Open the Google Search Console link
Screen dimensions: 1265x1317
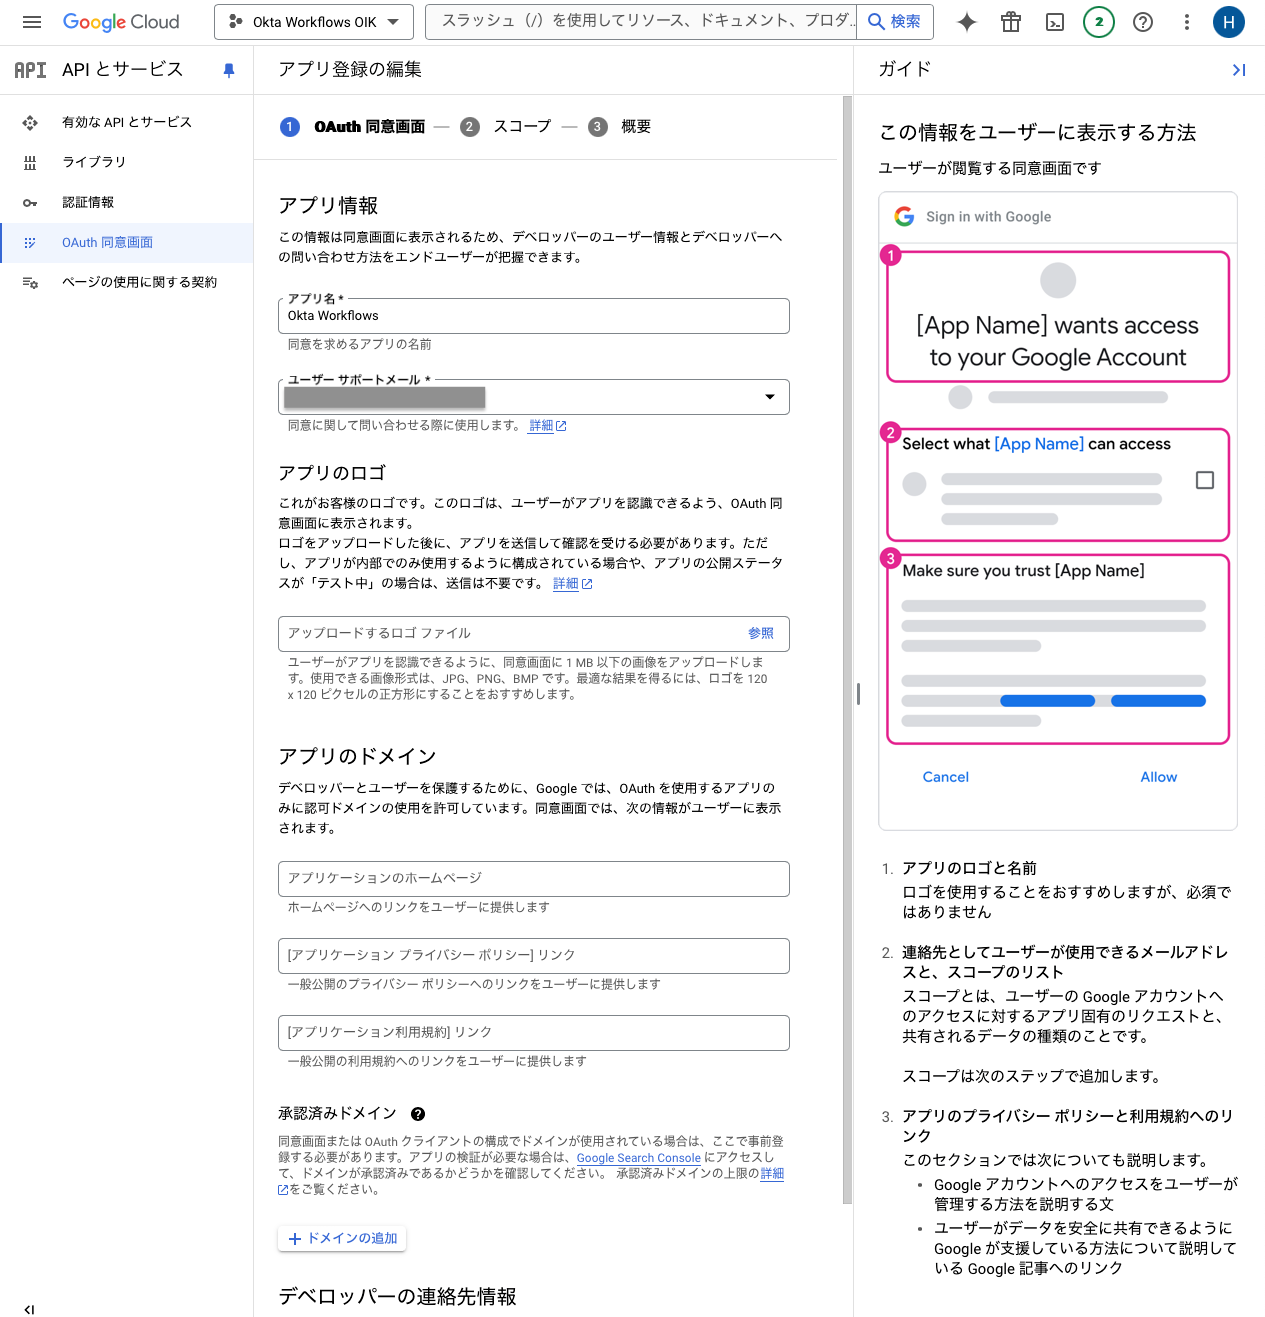638,1158
